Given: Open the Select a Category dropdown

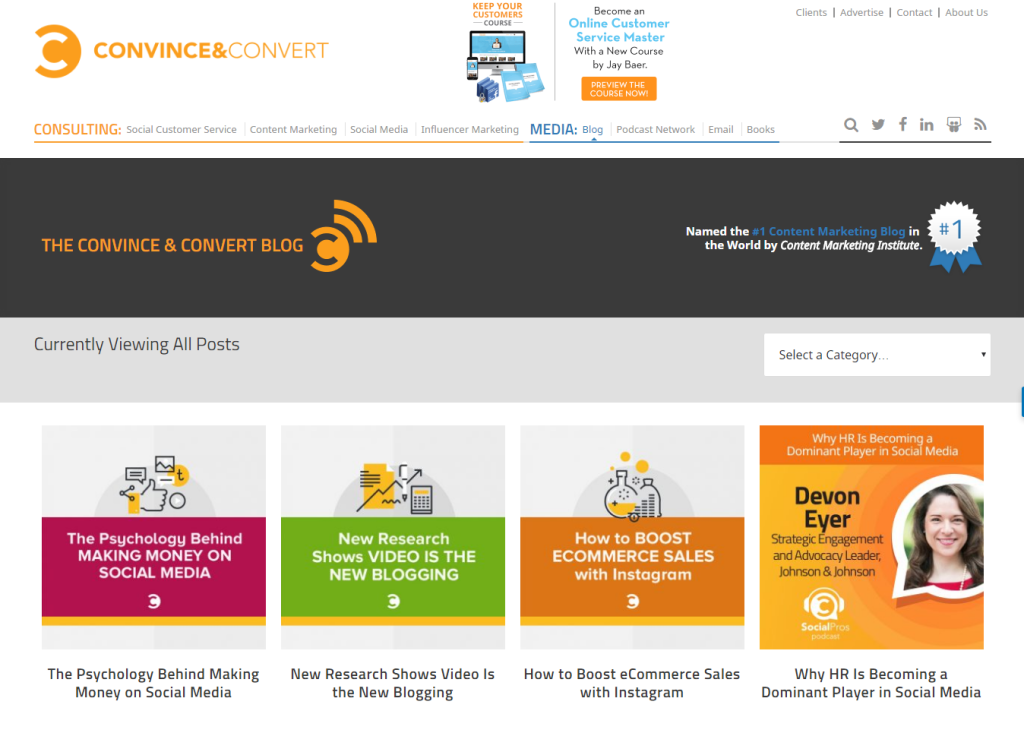Looking at the screenshot, I should click(x=877, y=355).
